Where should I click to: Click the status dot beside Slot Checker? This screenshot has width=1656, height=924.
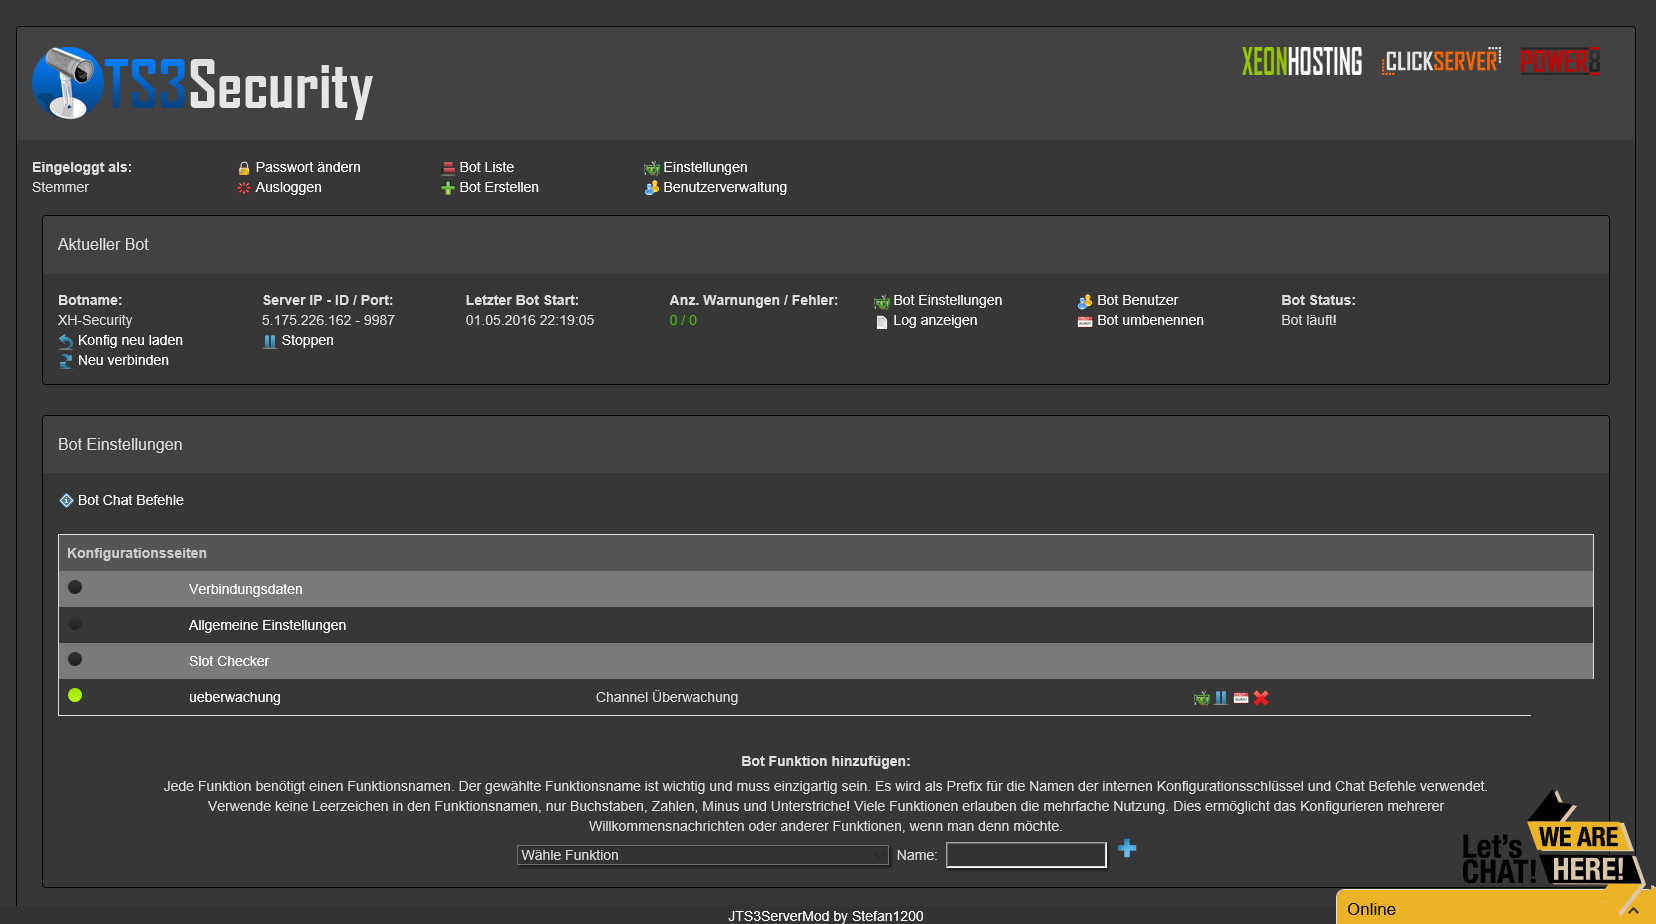75,659
